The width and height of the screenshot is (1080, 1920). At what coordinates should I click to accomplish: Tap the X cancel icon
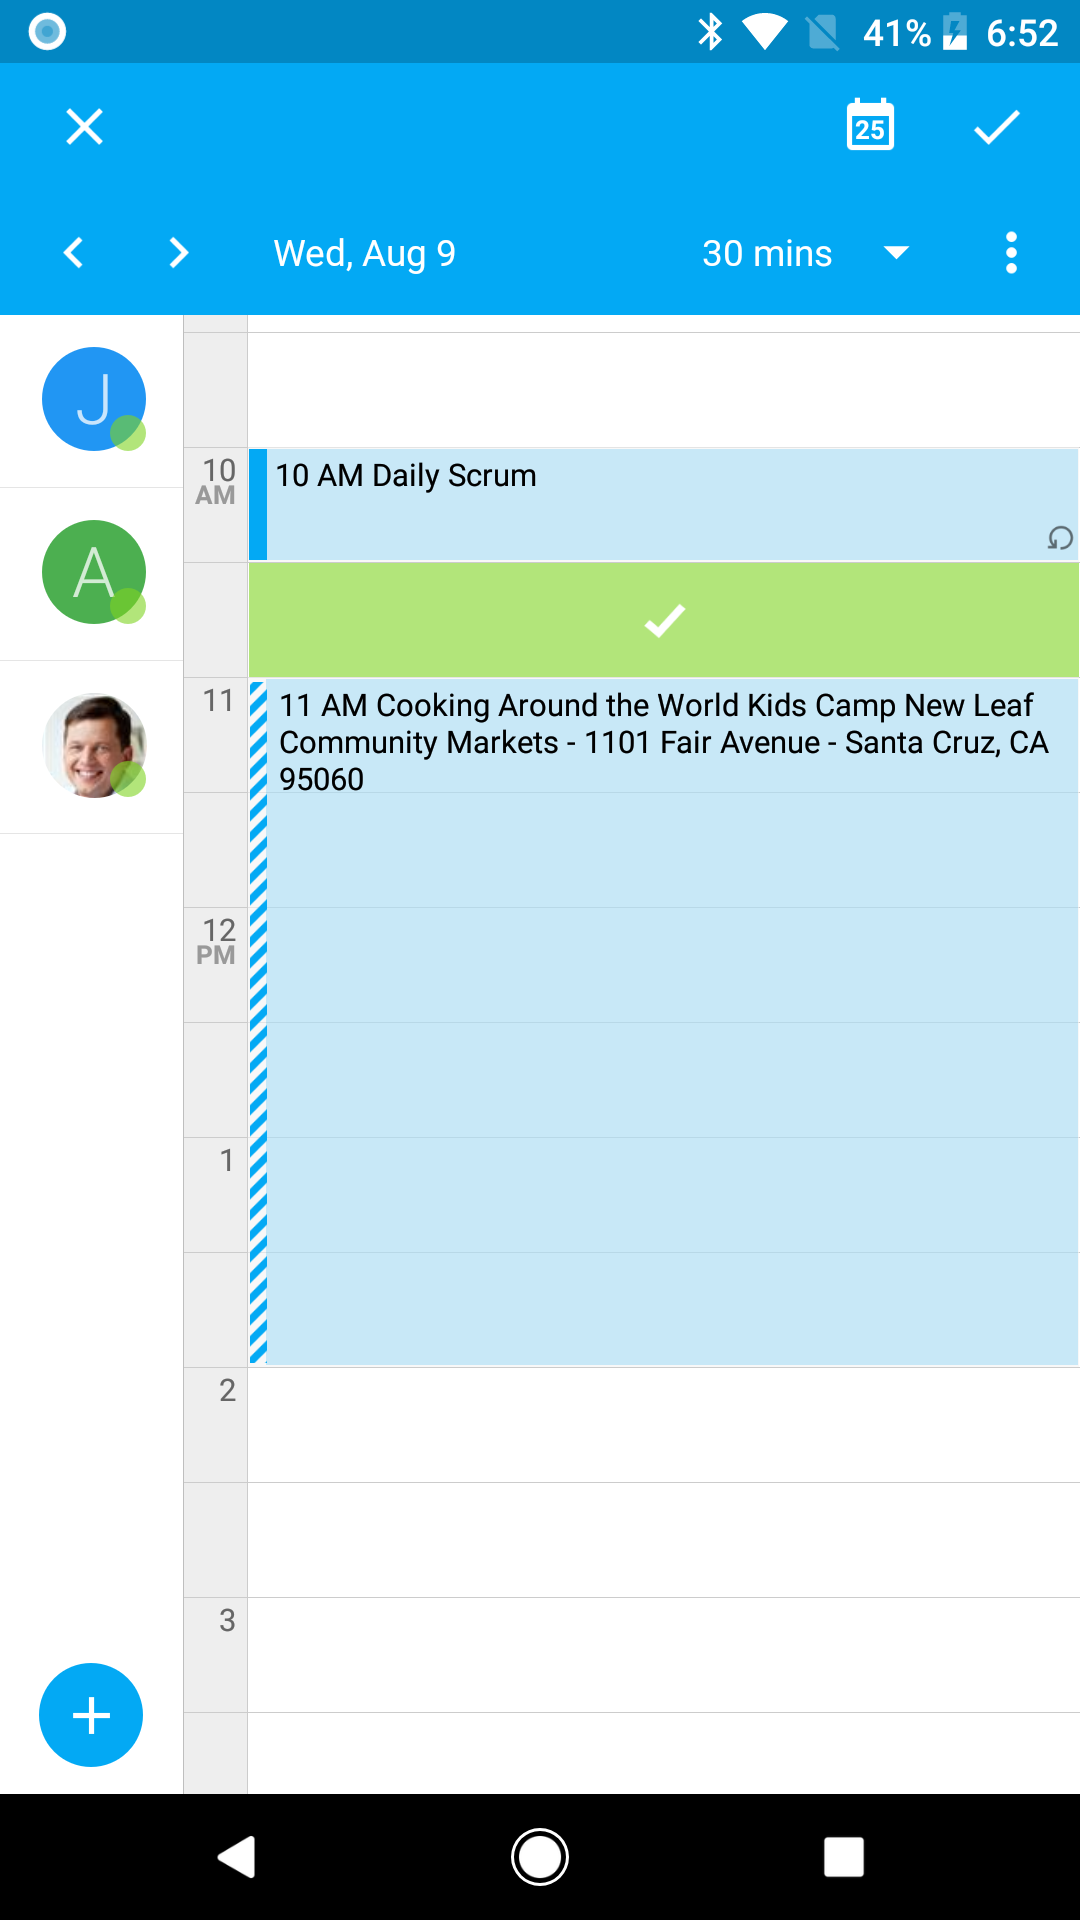(x=84, y=127)
